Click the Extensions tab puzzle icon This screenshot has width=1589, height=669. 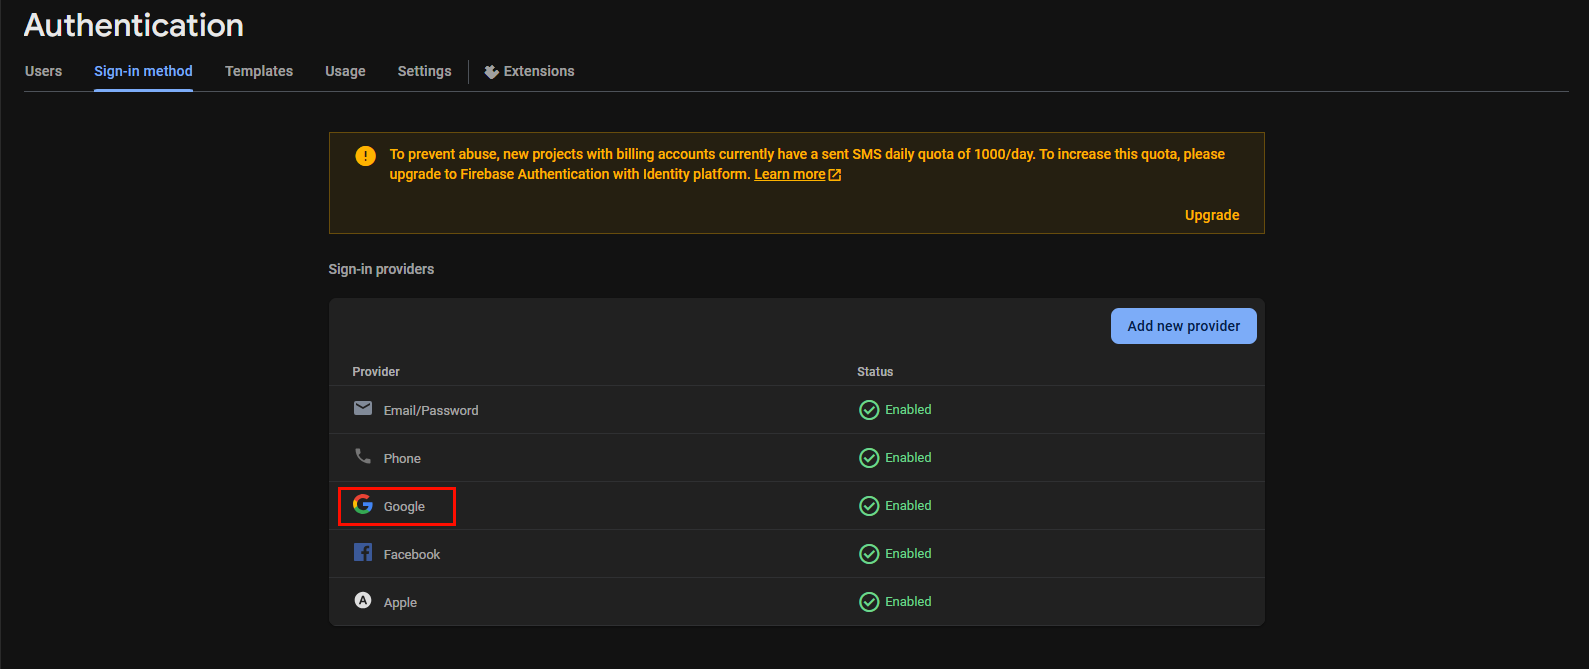point(491,72)
